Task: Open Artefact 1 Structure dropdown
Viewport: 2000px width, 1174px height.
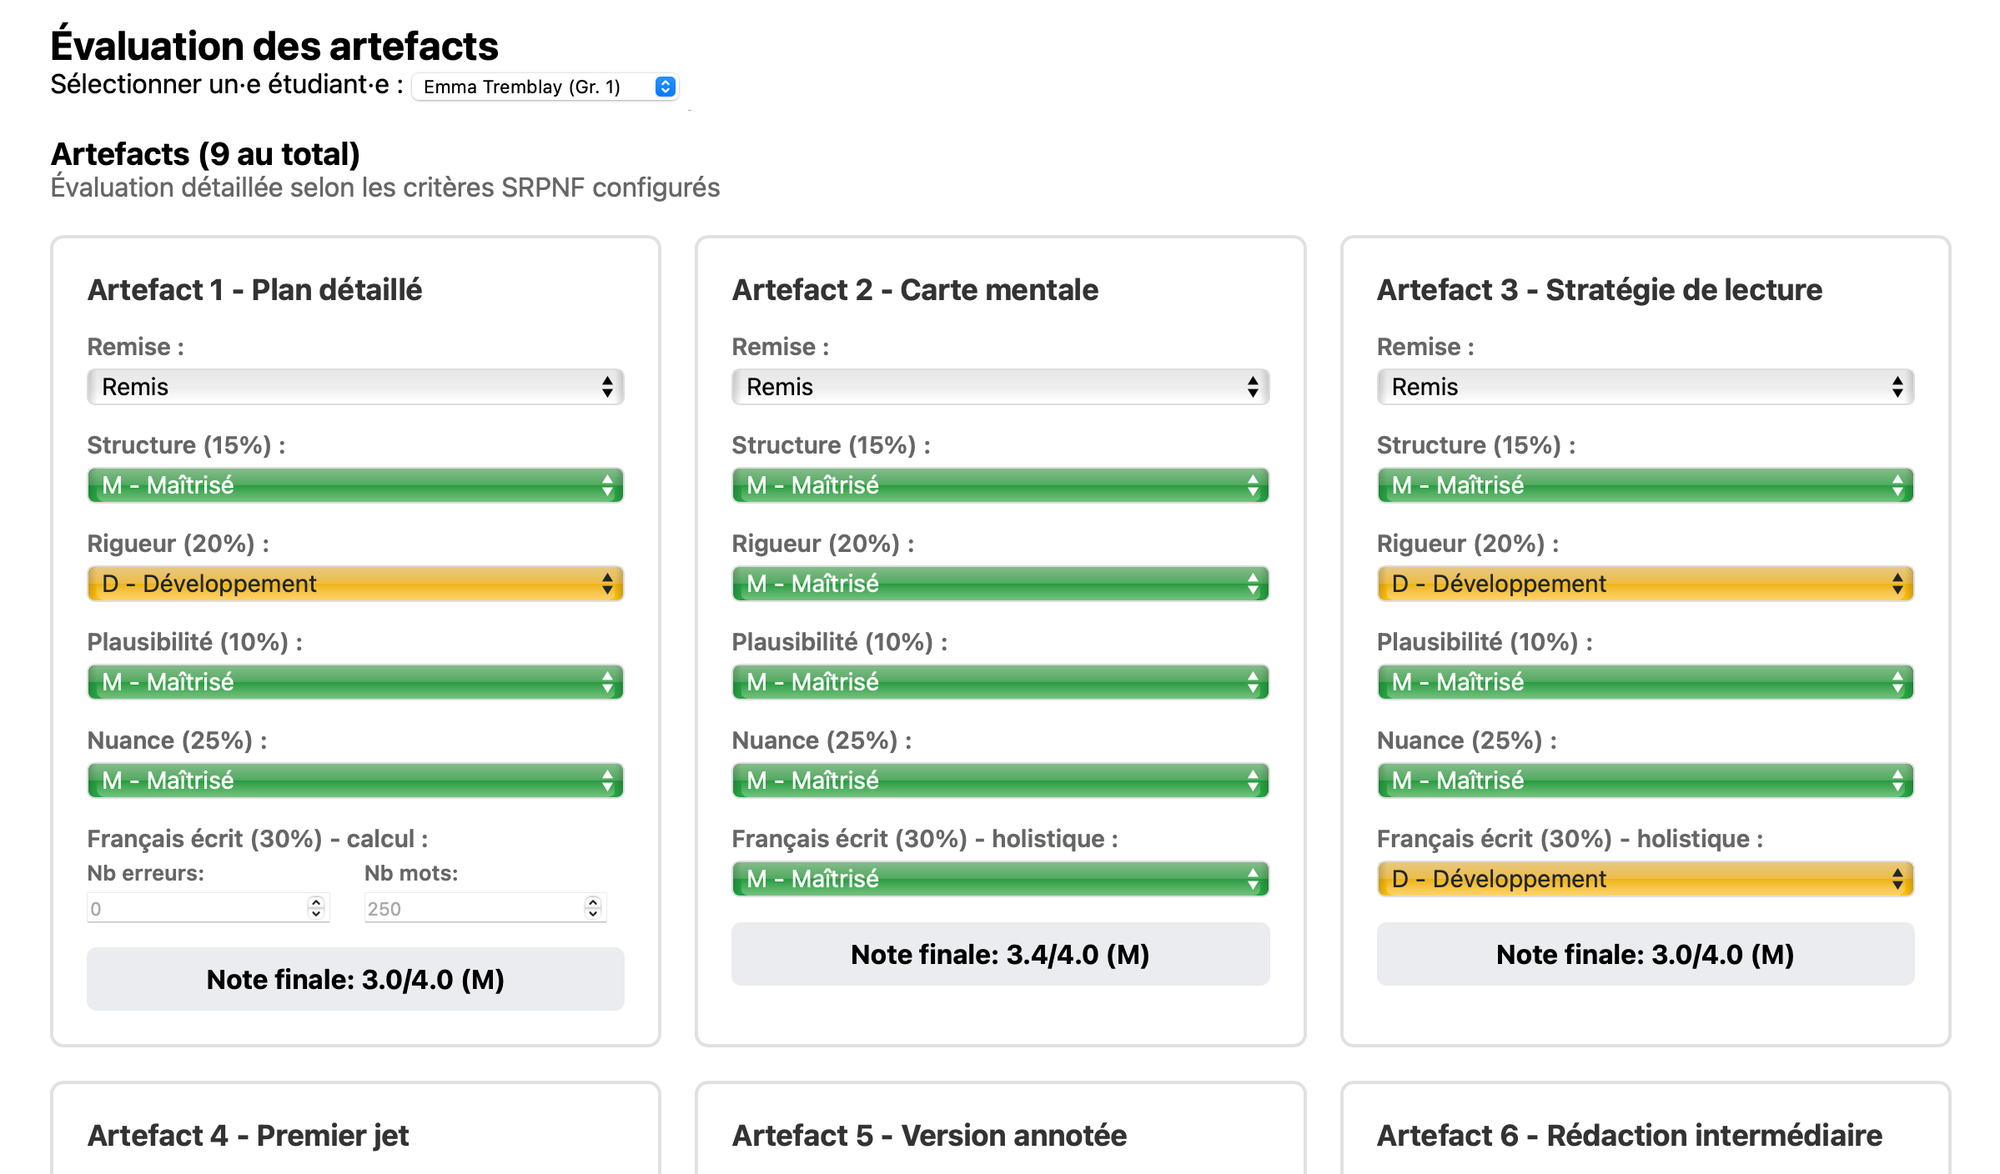Action: 355,485
